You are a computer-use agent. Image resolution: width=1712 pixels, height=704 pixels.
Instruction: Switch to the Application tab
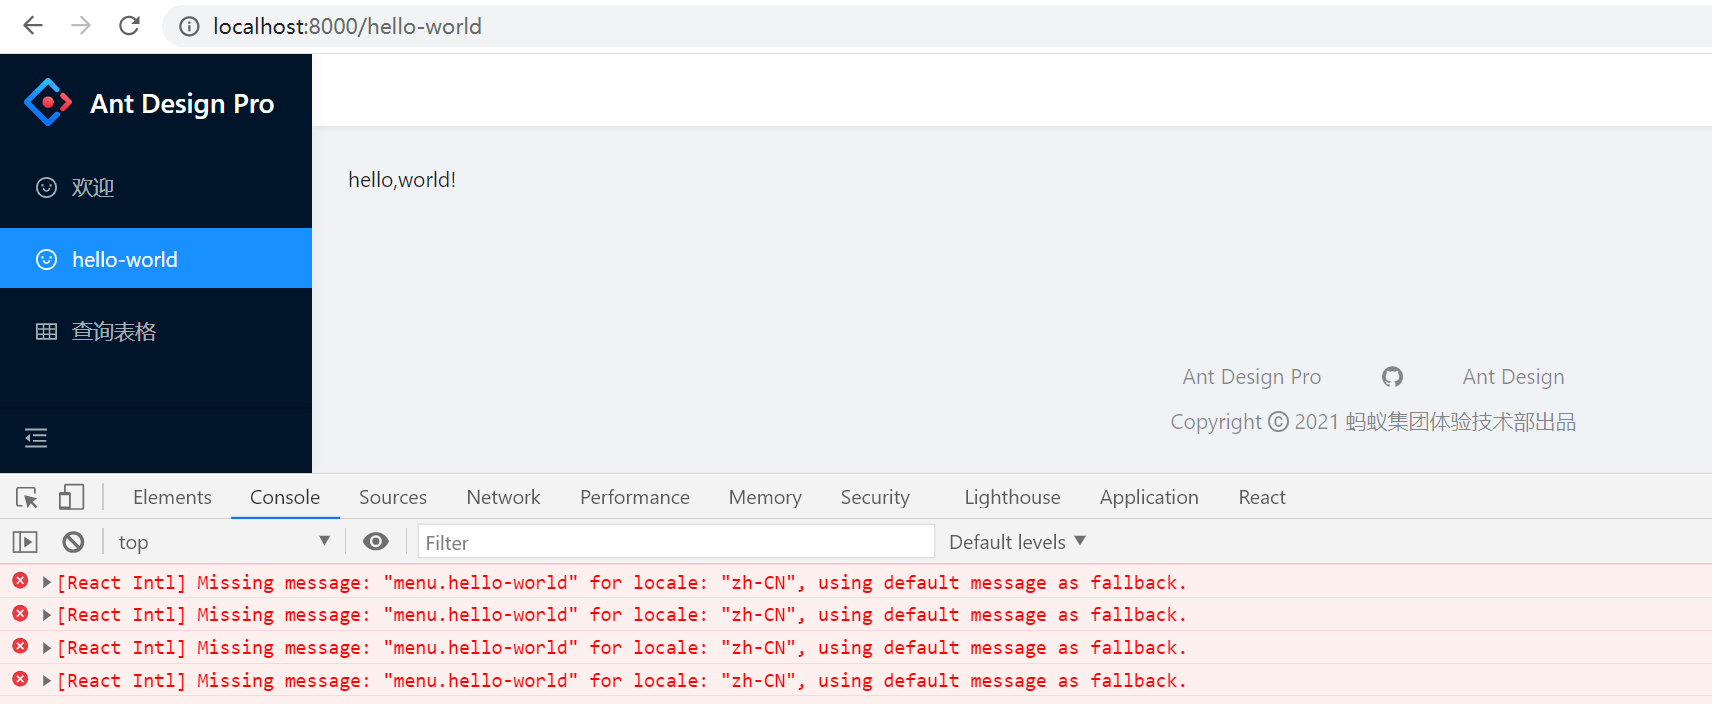(x=1149, y=497)
